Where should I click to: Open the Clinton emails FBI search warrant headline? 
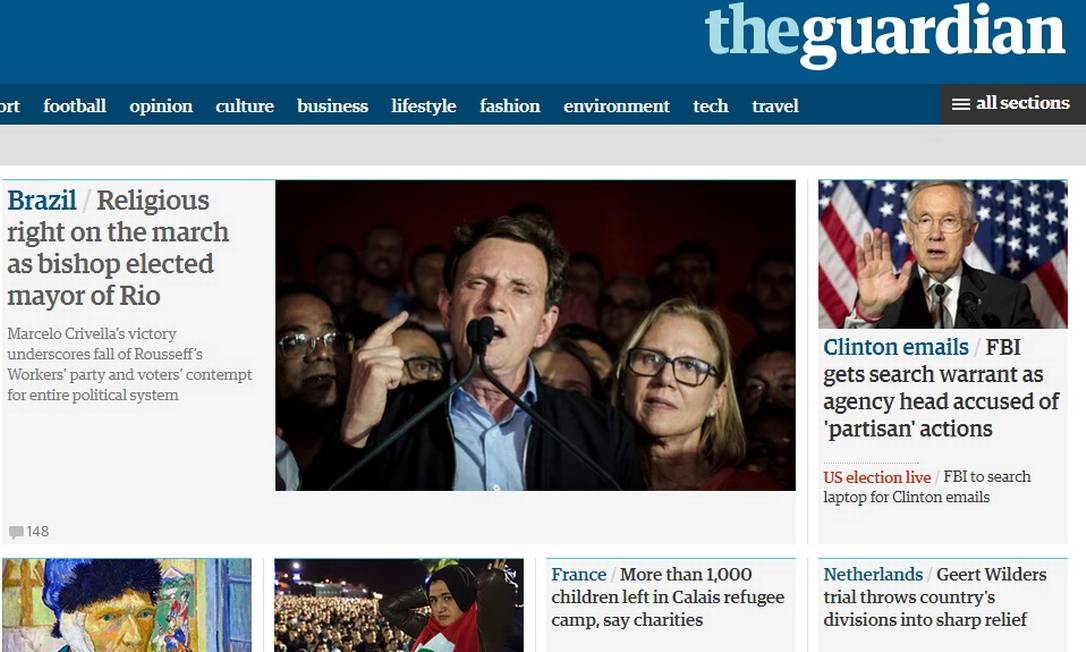click(941, 387)
